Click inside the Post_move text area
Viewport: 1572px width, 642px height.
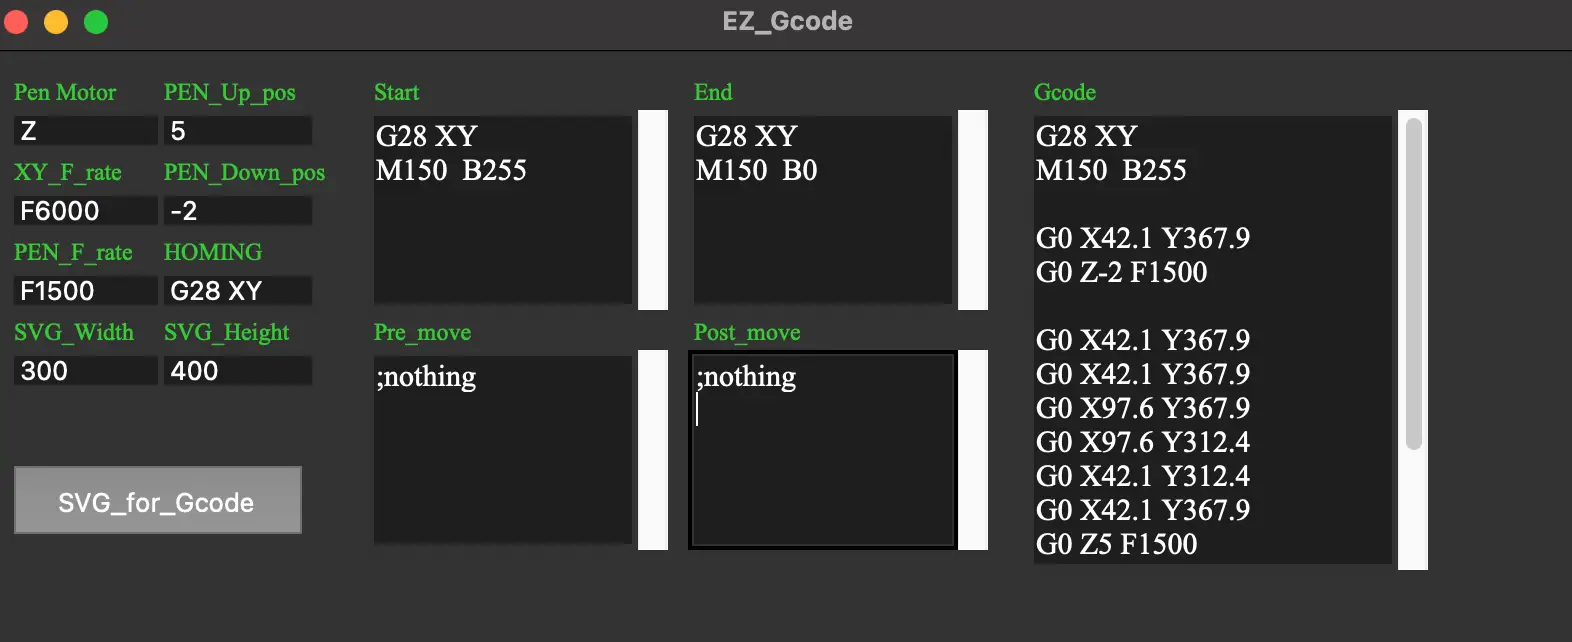pyautogui.click(x=823, y=450)
